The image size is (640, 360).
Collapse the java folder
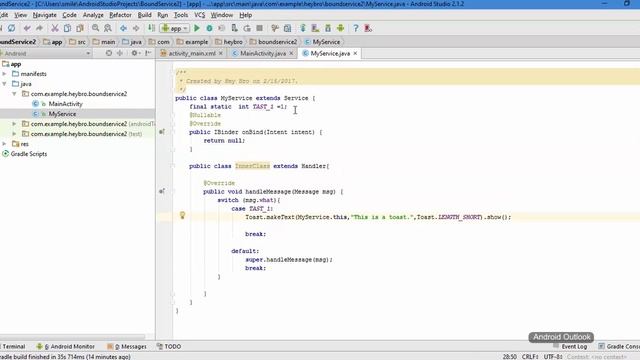pos(4,84)
